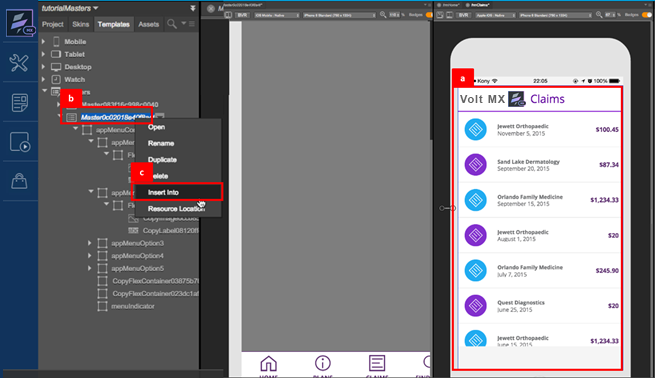The width and height of the screenshot is (655, 378).
Task: Click the Plans info icon in bottom menu
Action: (322, 363)
